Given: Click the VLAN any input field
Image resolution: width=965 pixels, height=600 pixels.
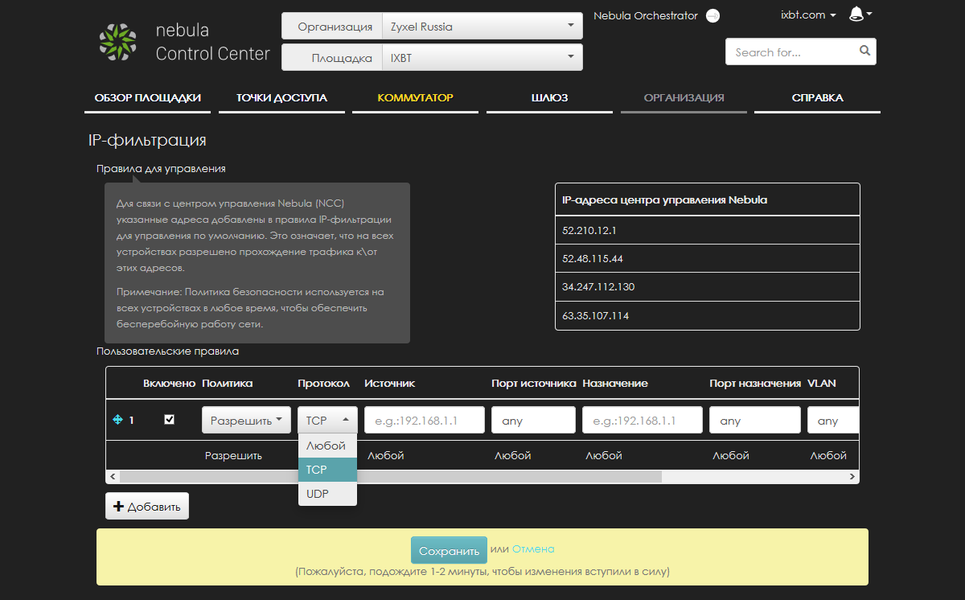Looking at the screenshot, I should [x=833, y=420].
